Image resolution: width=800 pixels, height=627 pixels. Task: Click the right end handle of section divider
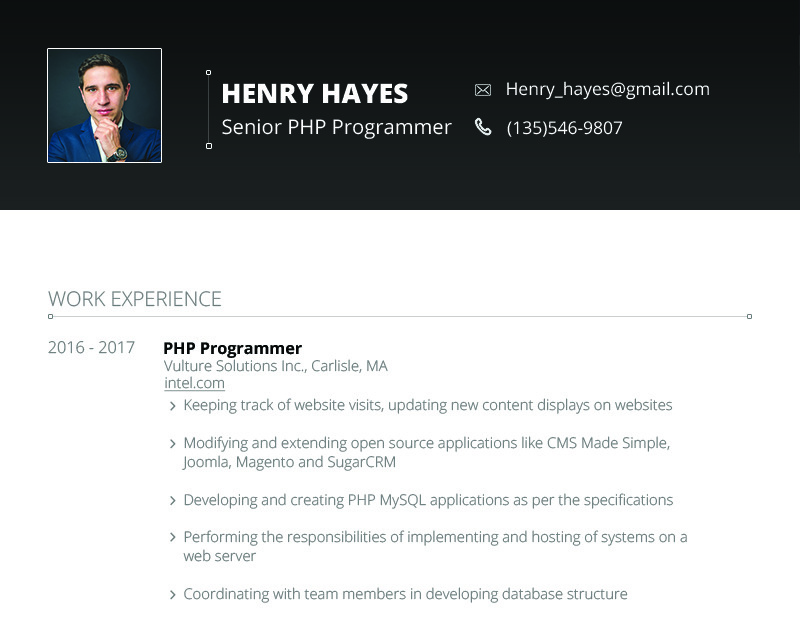tap(749, 317)
